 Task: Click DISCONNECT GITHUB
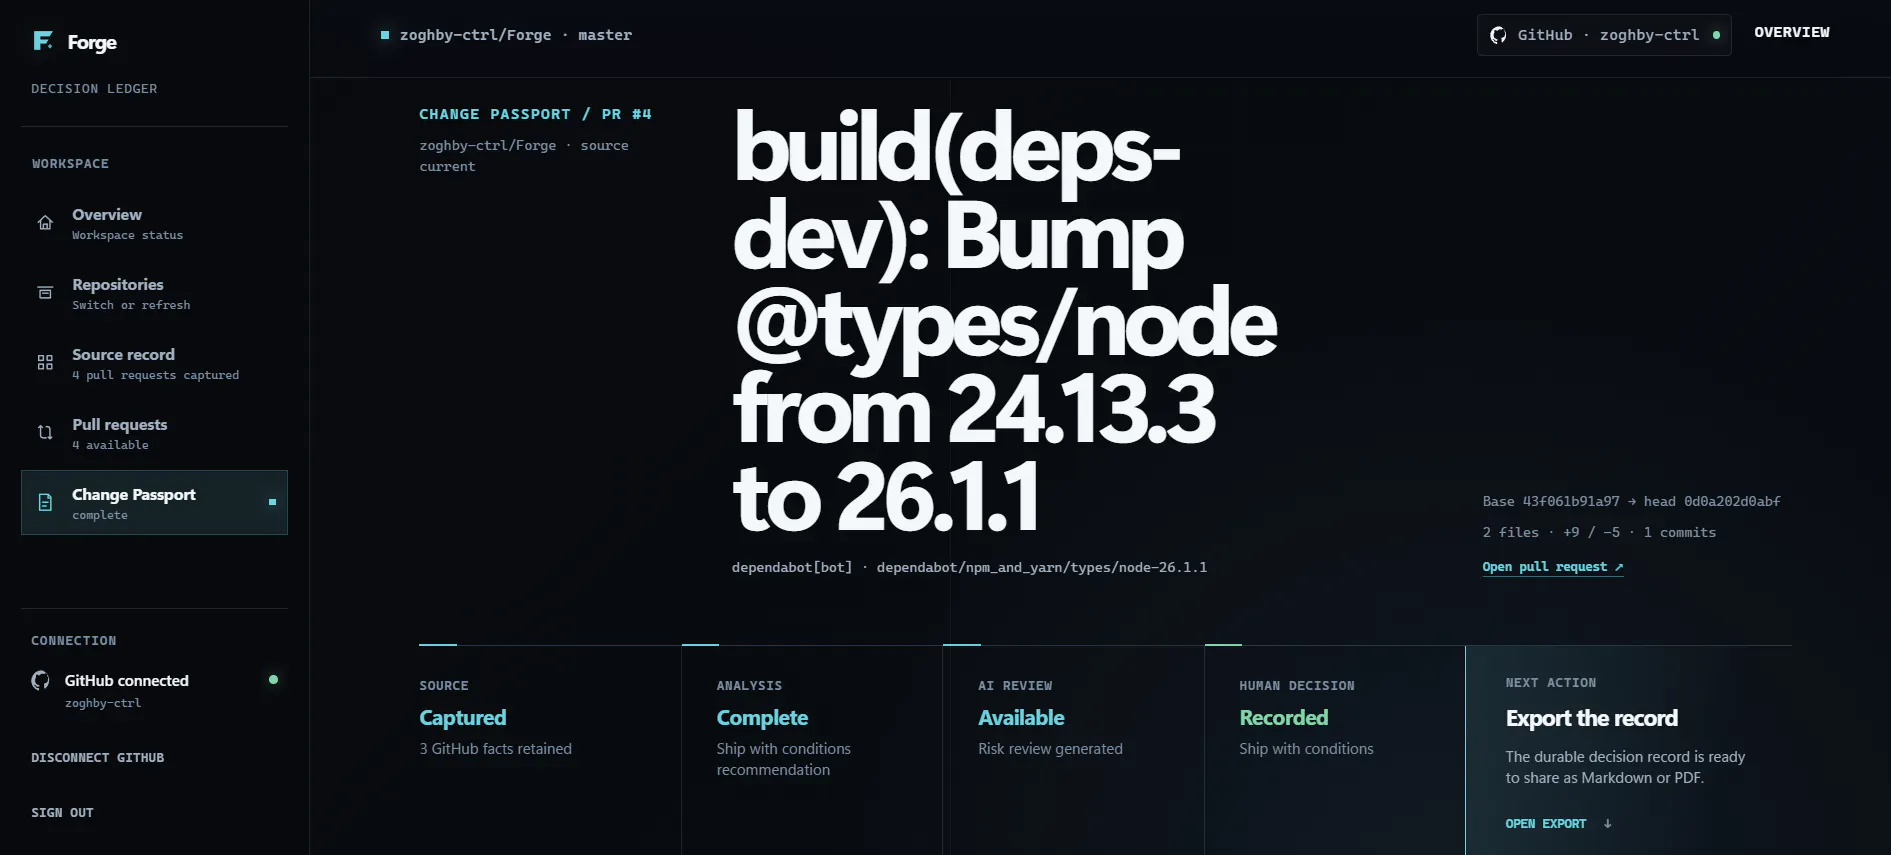98,758
